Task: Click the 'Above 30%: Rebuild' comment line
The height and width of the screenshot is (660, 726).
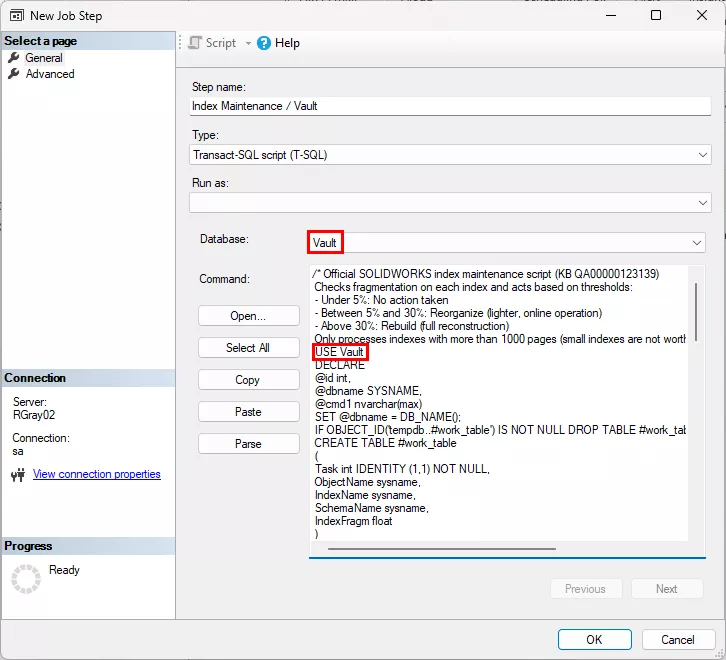Action: [412, 326]
